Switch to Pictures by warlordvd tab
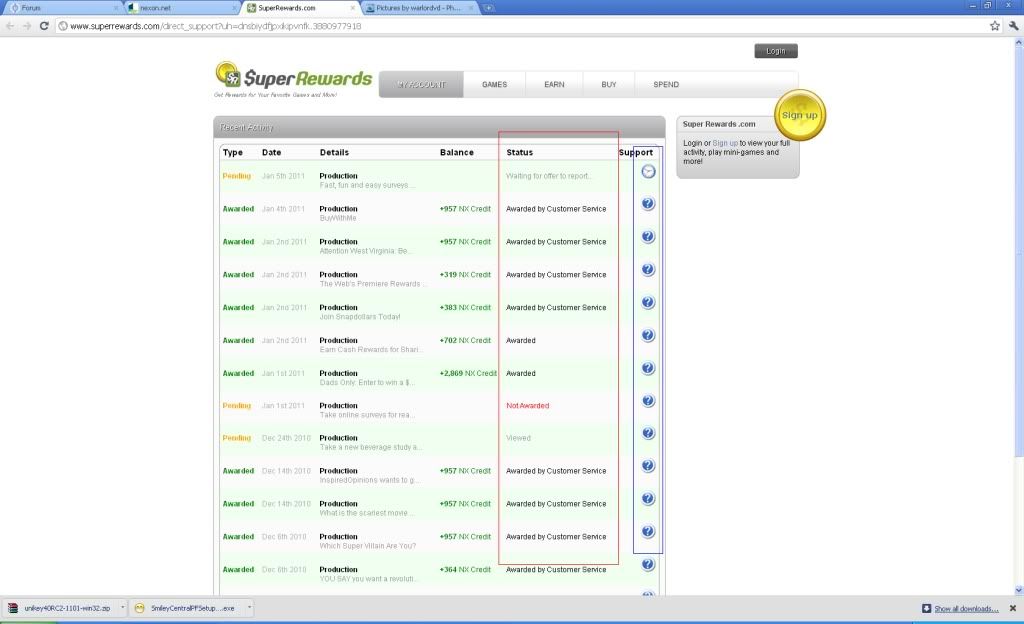Screen dimensions: 1024x624 [419, 8]
